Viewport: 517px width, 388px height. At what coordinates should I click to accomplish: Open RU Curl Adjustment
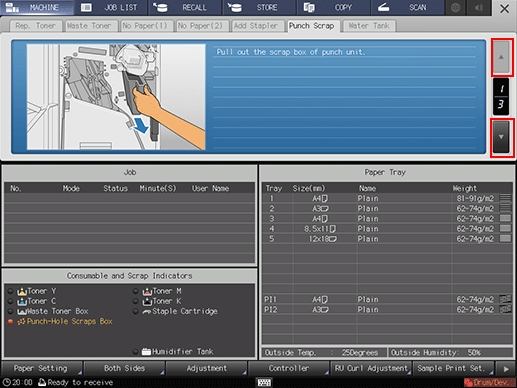click(371, 369)
